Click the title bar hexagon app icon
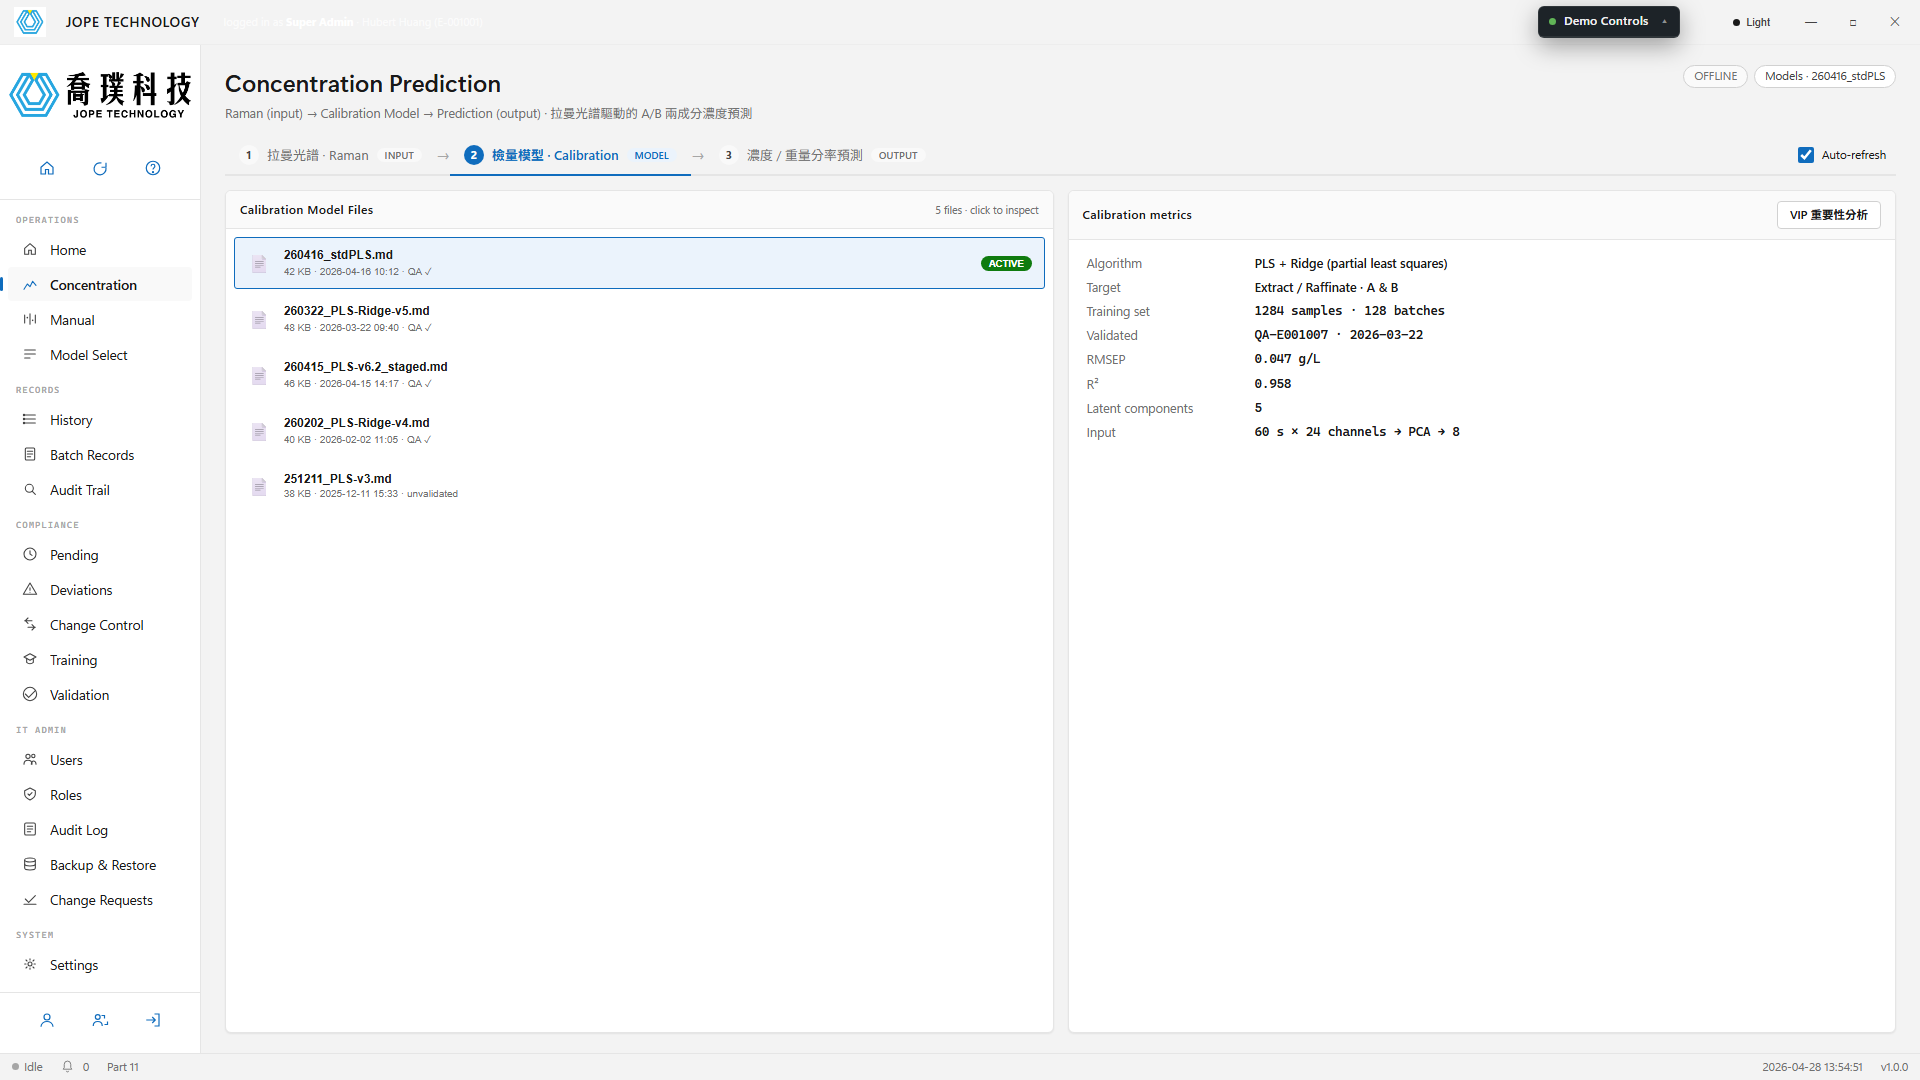The image size is (1920, 1080). [30, 21]
